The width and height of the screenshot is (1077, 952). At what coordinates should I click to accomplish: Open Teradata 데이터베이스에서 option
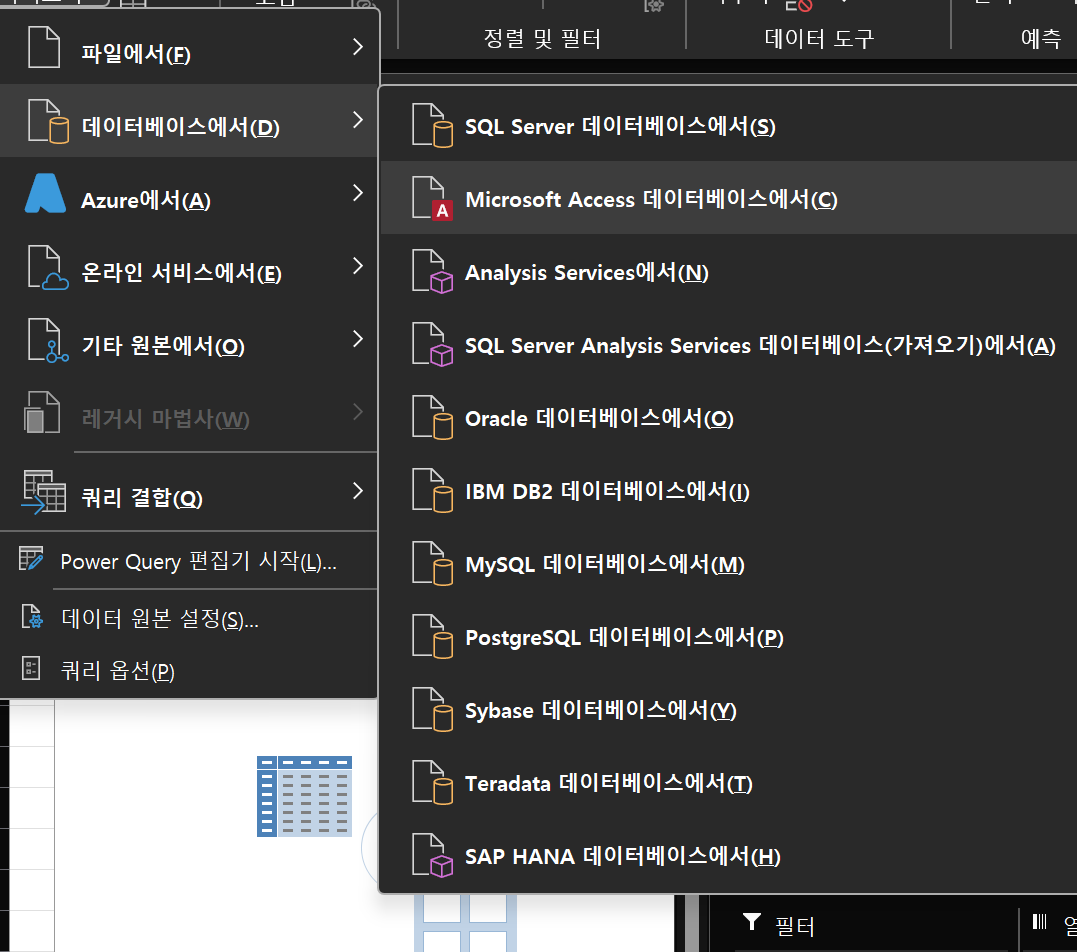click(x=608, y=784)
